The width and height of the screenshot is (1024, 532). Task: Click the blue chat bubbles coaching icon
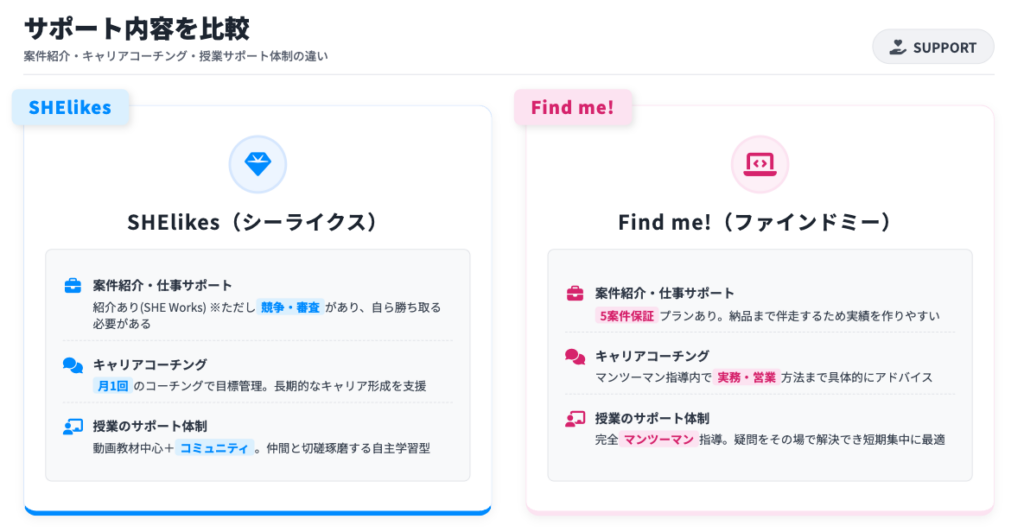73,365
